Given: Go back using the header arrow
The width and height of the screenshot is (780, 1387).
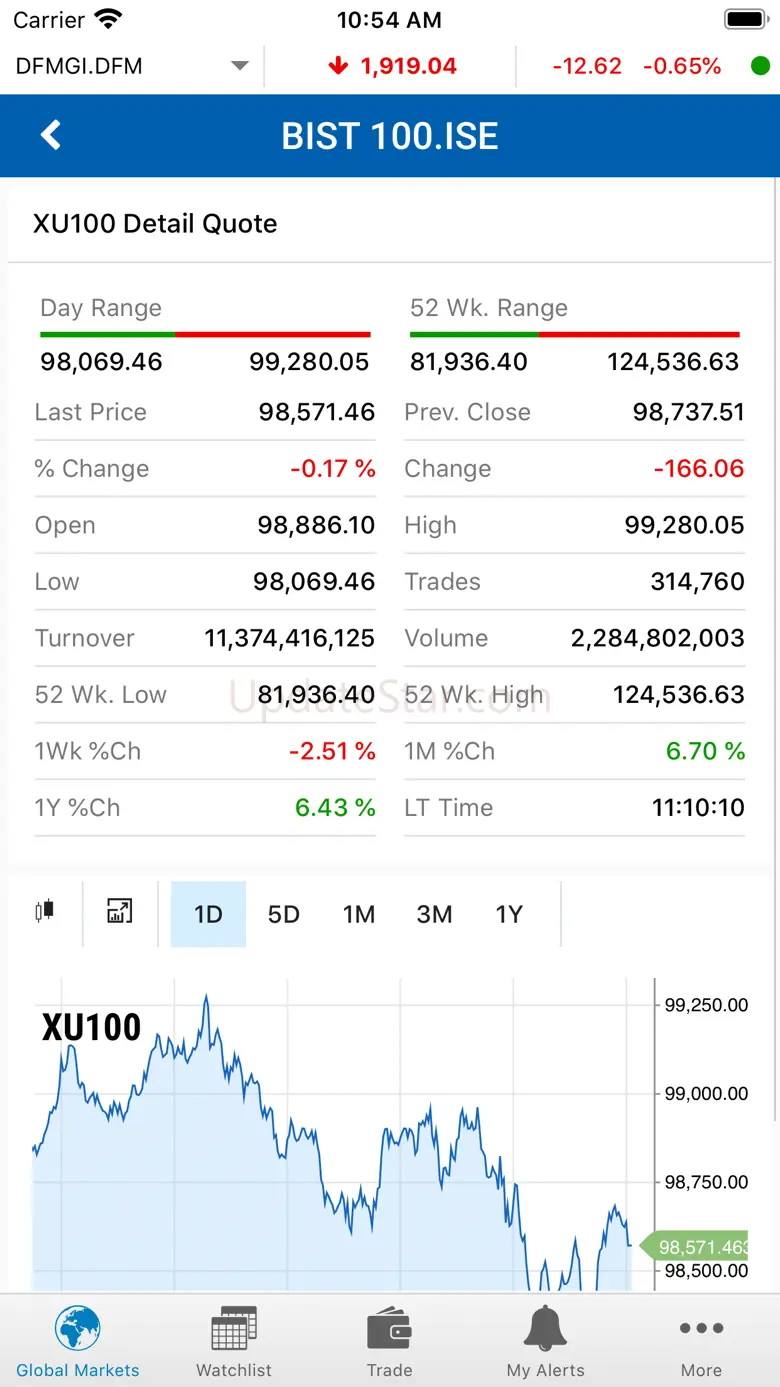Looking at the screenshot, I should pos(51,136).
